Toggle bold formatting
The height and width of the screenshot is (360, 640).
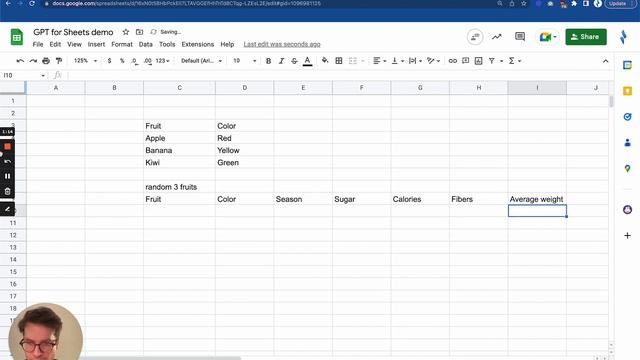(268, 61)
